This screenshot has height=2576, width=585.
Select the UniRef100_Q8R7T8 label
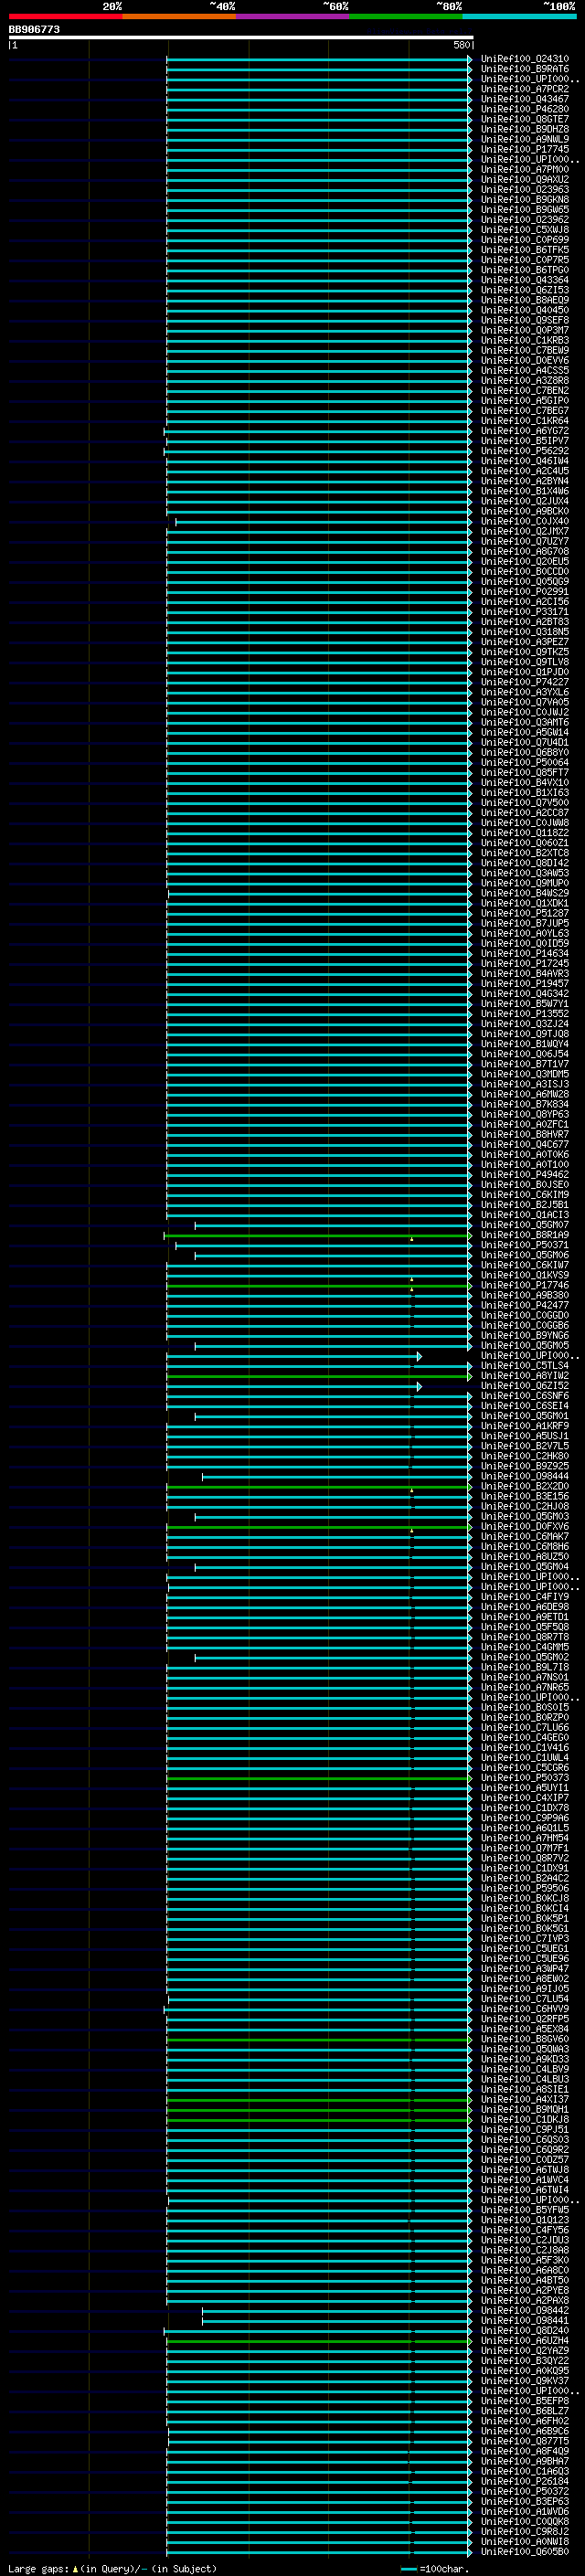click(x=525, y=1637)
